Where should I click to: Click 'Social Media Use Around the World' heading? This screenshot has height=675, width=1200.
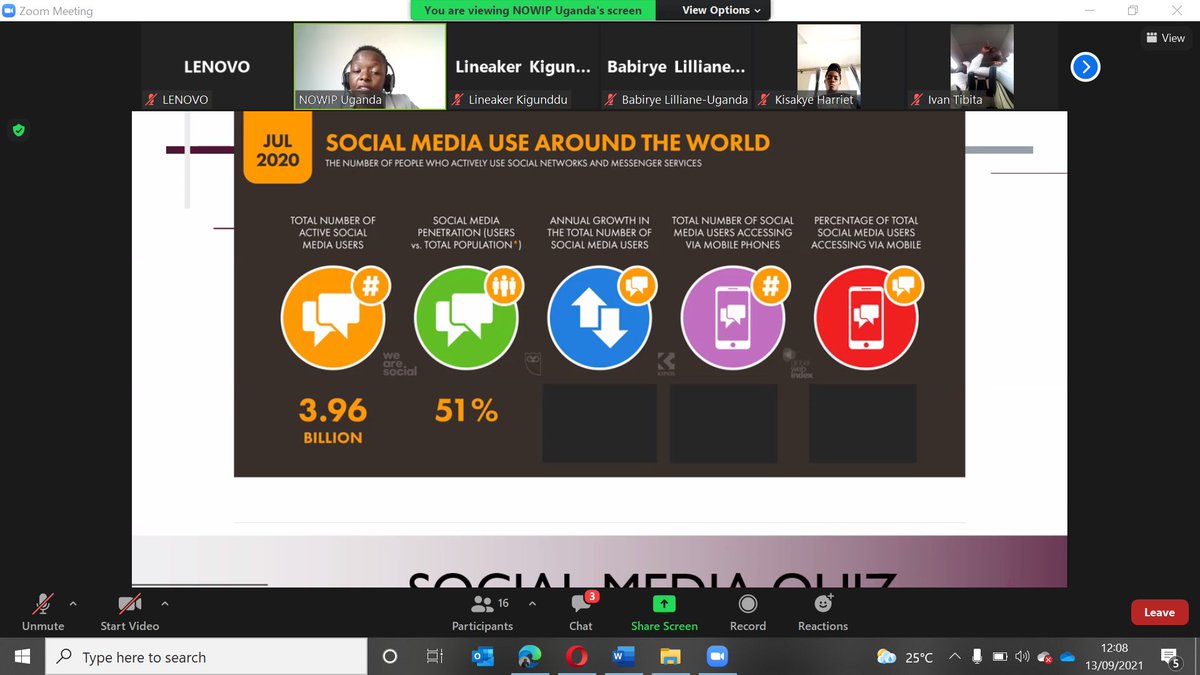(x=548, y=142)
